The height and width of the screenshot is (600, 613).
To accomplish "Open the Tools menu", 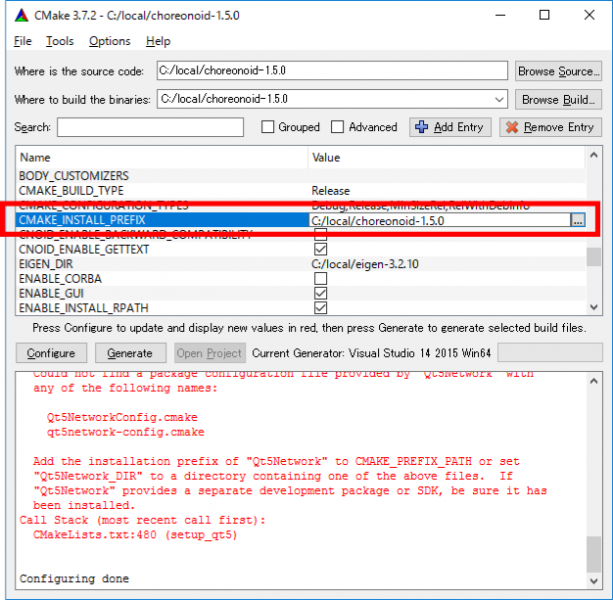I will 60,41.
